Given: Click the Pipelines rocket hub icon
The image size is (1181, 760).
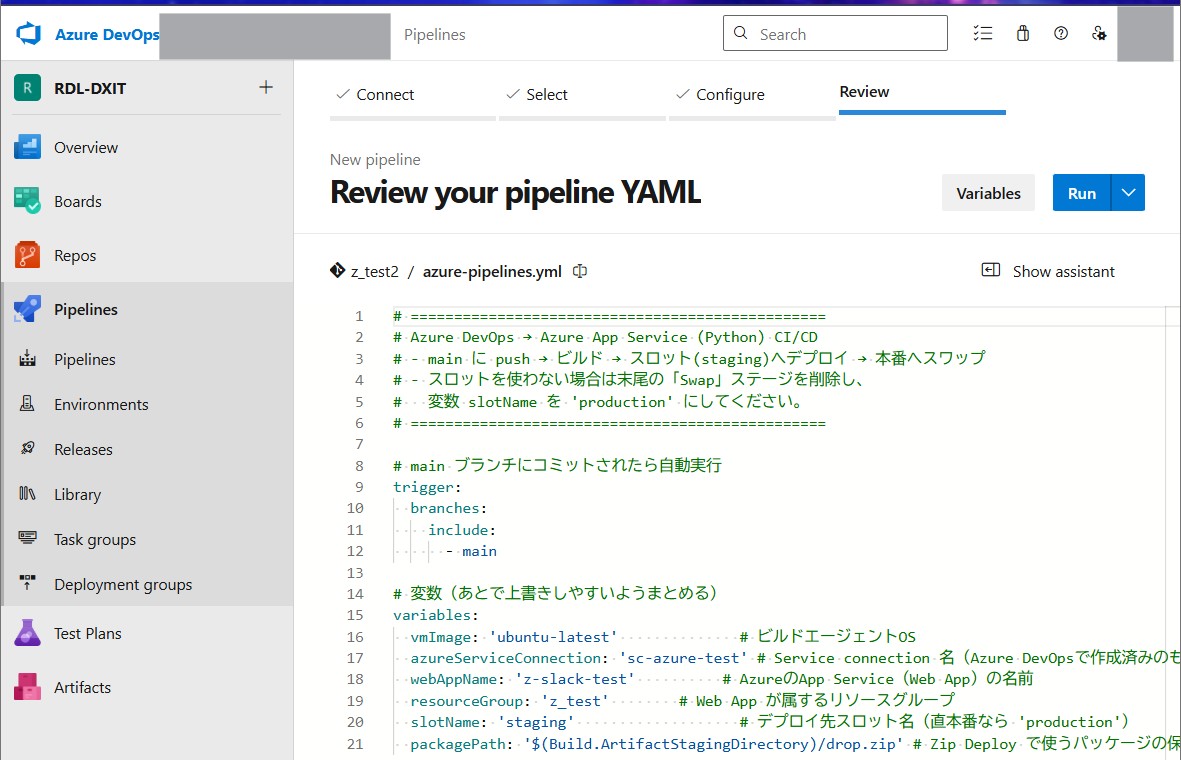Looking at the screenshot, I should pos(28,309).
